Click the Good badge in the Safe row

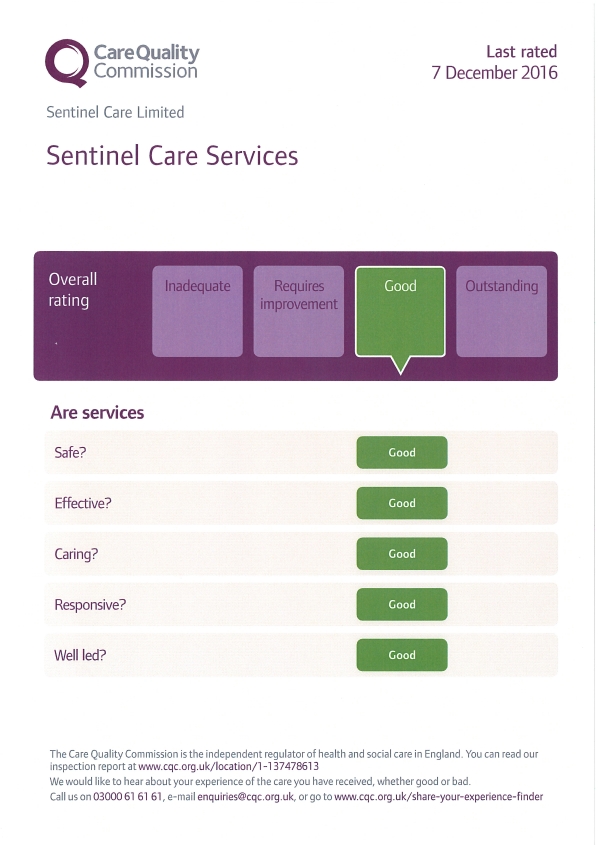coord(402,452)
